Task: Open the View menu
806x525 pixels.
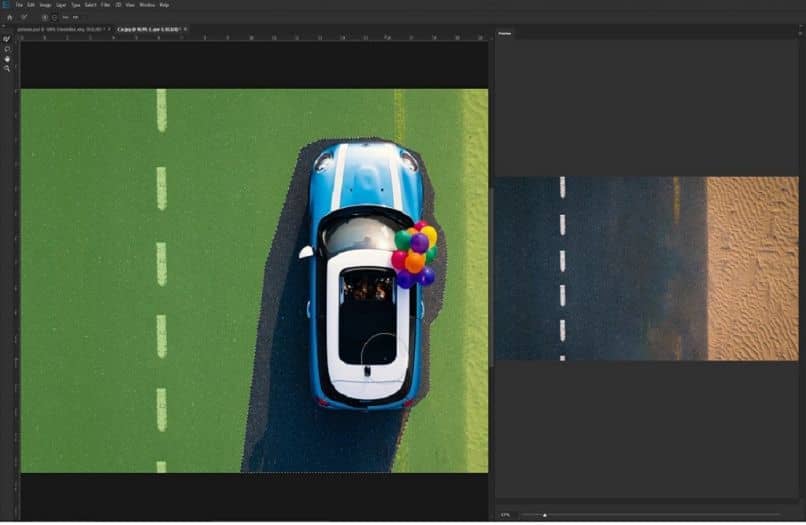Action: [130, 5]
